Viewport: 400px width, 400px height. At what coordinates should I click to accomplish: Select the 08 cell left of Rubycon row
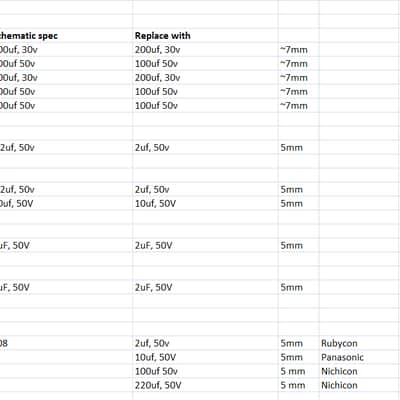click(66, 343)
